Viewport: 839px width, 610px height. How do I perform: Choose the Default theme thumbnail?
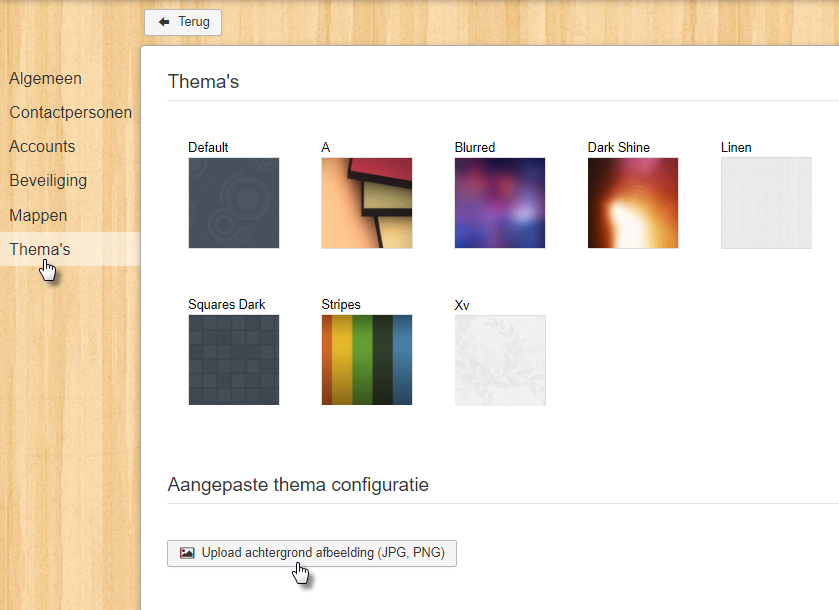(234, 203)
